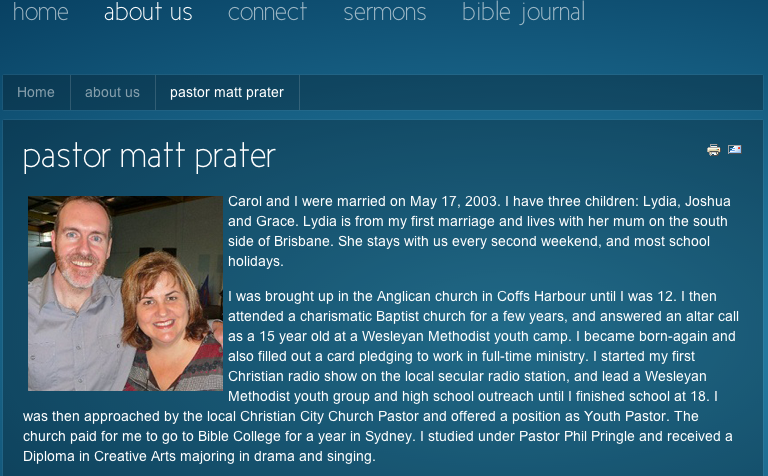Click the Home breadcrumb link
Viewport: 768px width, 476px height.
[x=36, y=92]
